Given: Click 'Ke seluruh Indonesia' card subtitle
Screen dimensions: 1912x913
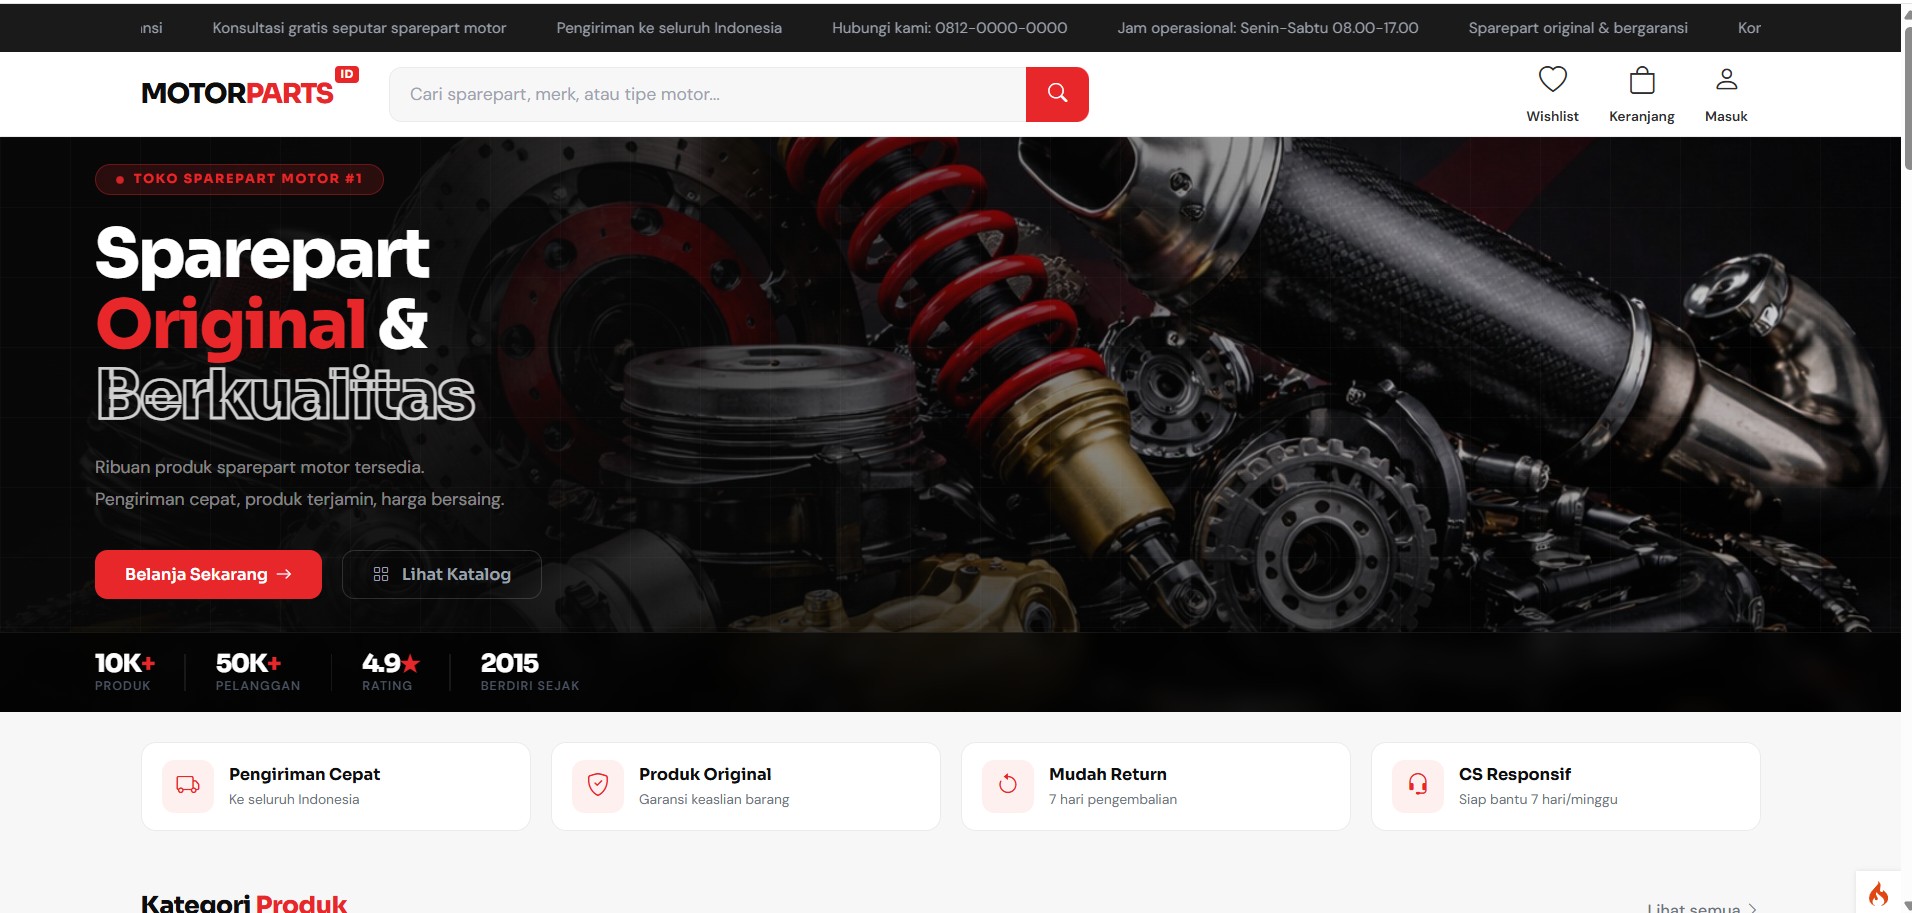Looking at the screenshot, I should pyautogui.click(x=294, y=799).
